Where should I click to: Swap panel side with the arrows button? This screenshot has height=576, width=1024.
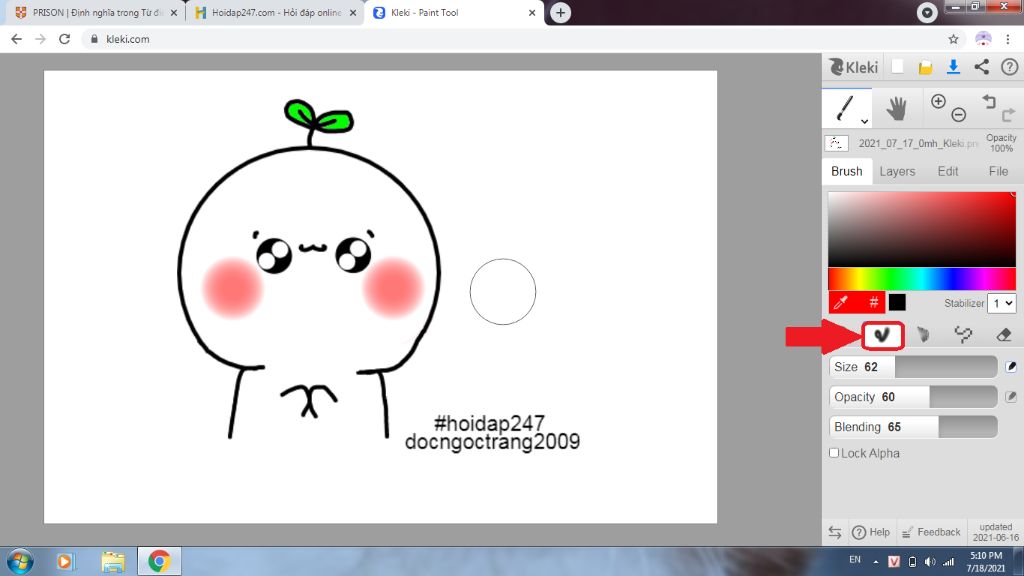point(835,532)
